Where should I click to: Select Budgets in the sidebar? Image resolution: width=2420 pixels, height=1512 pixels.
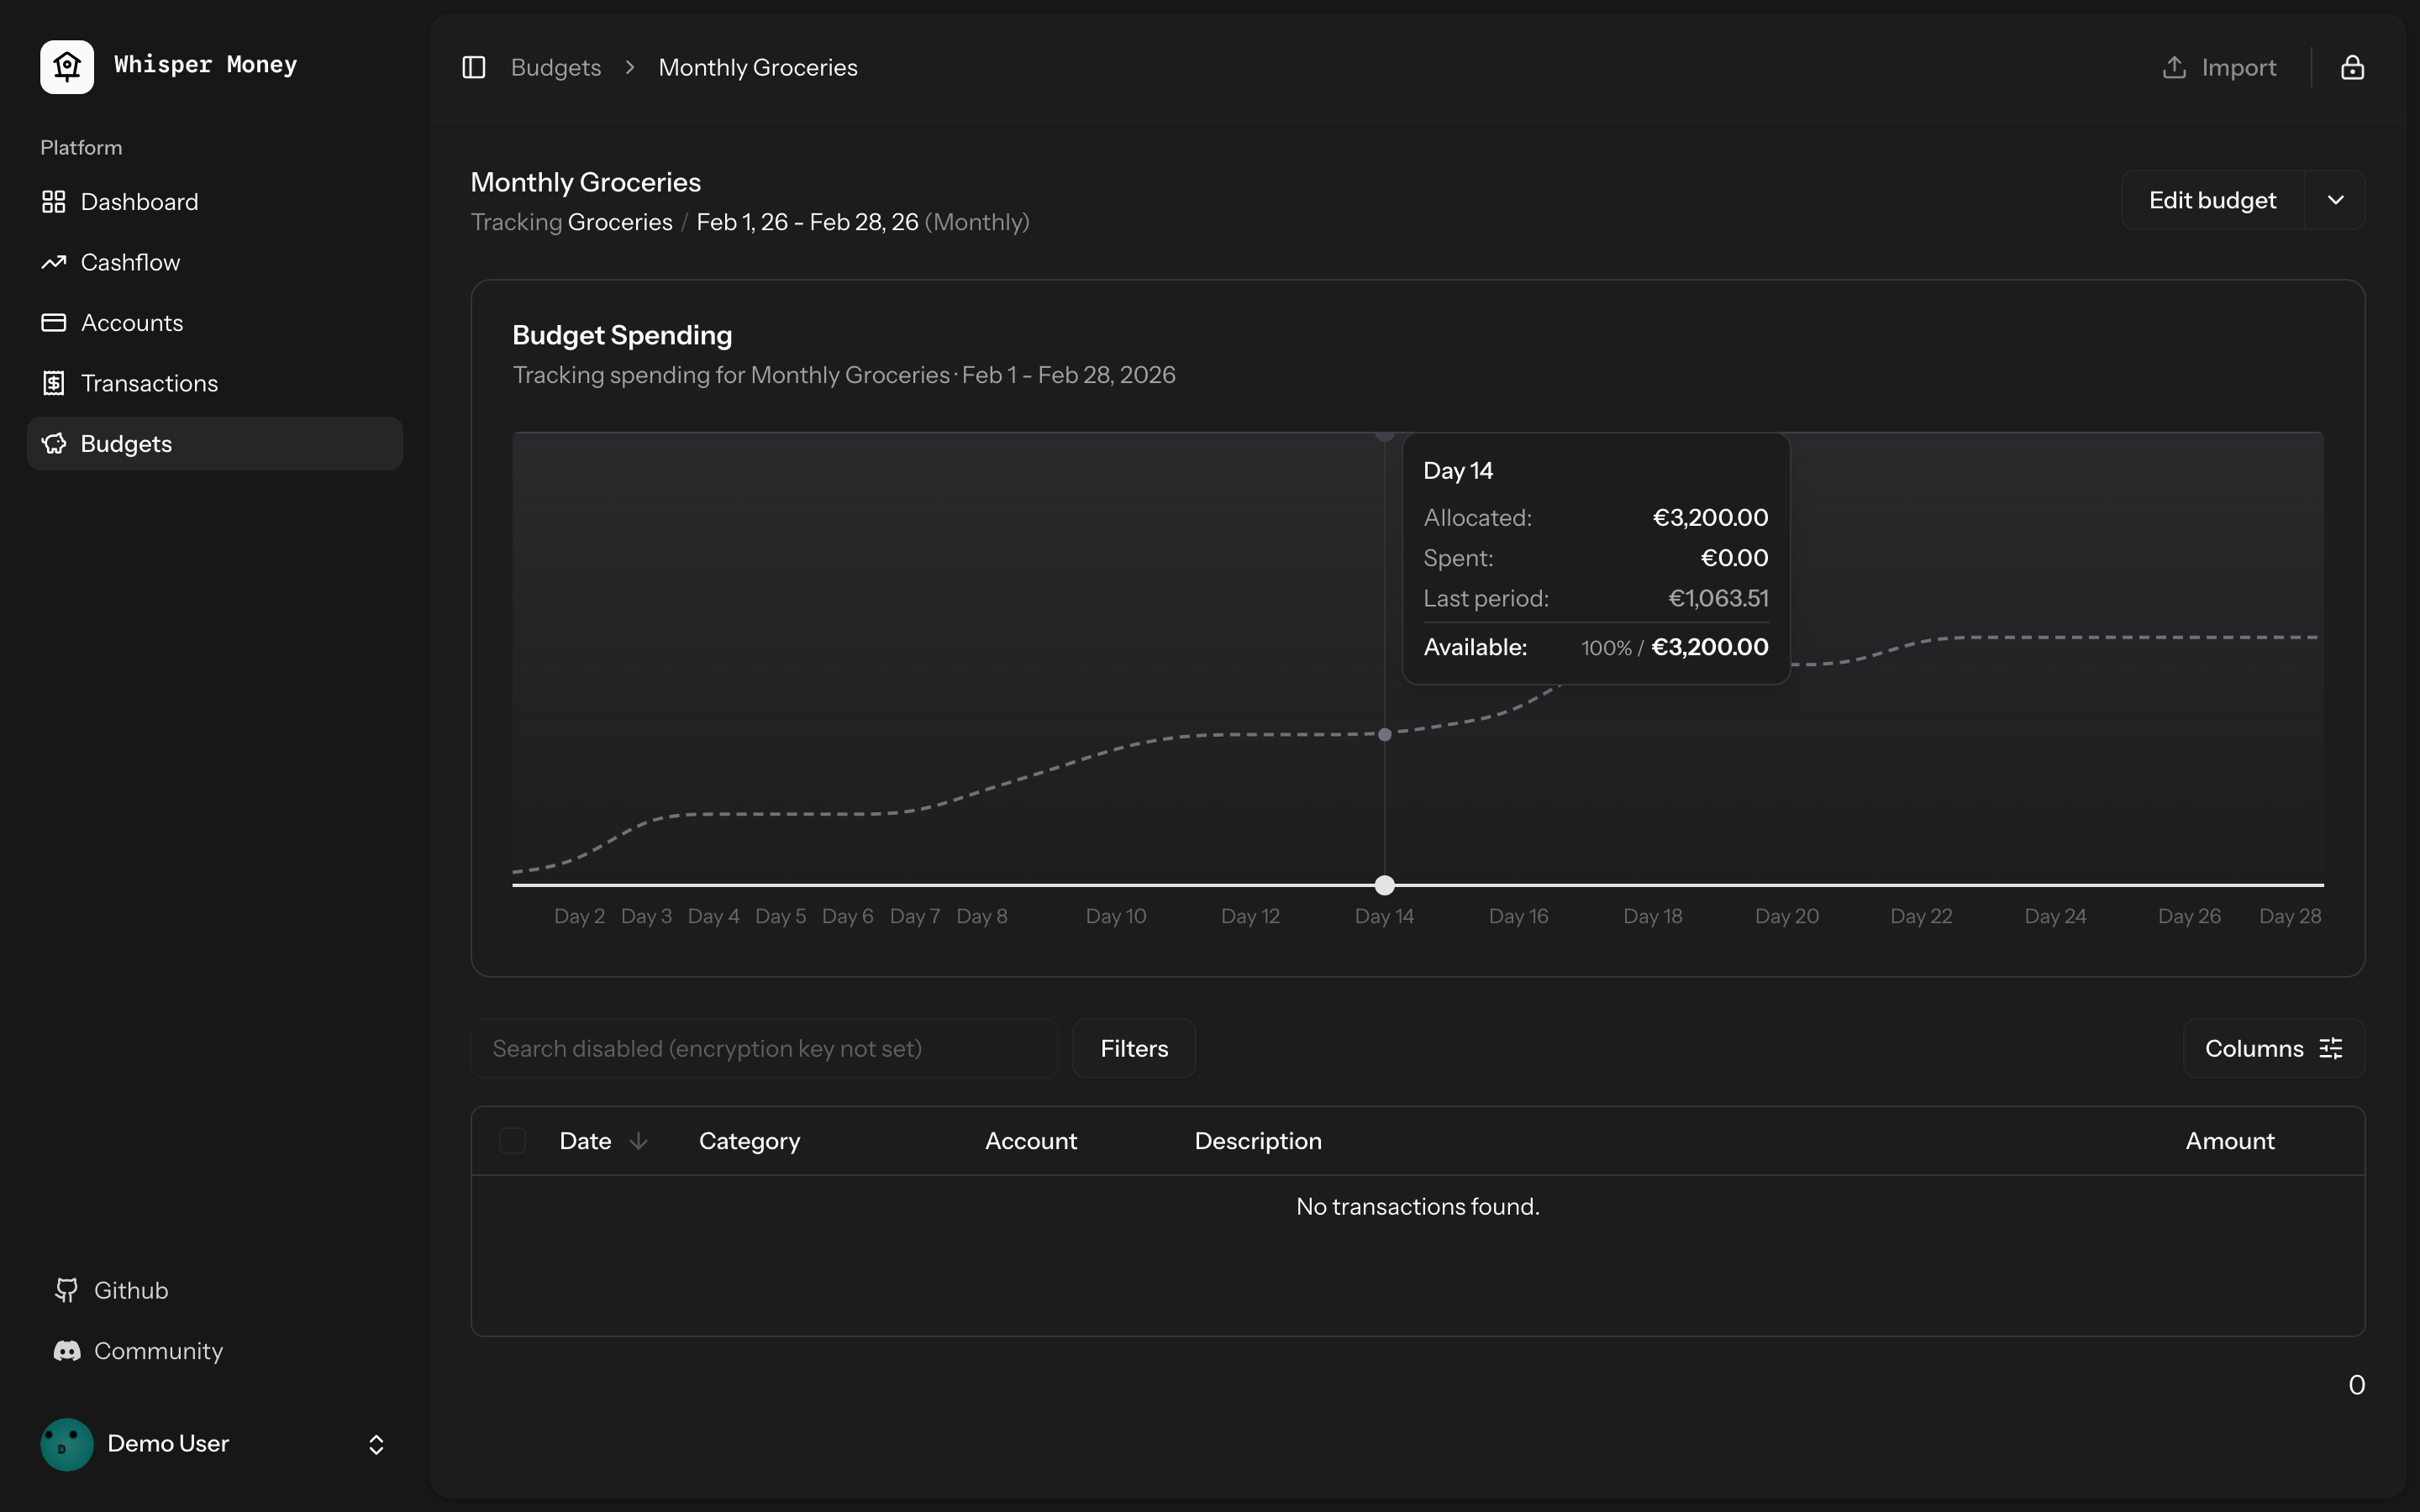click(x=215, y=444)
